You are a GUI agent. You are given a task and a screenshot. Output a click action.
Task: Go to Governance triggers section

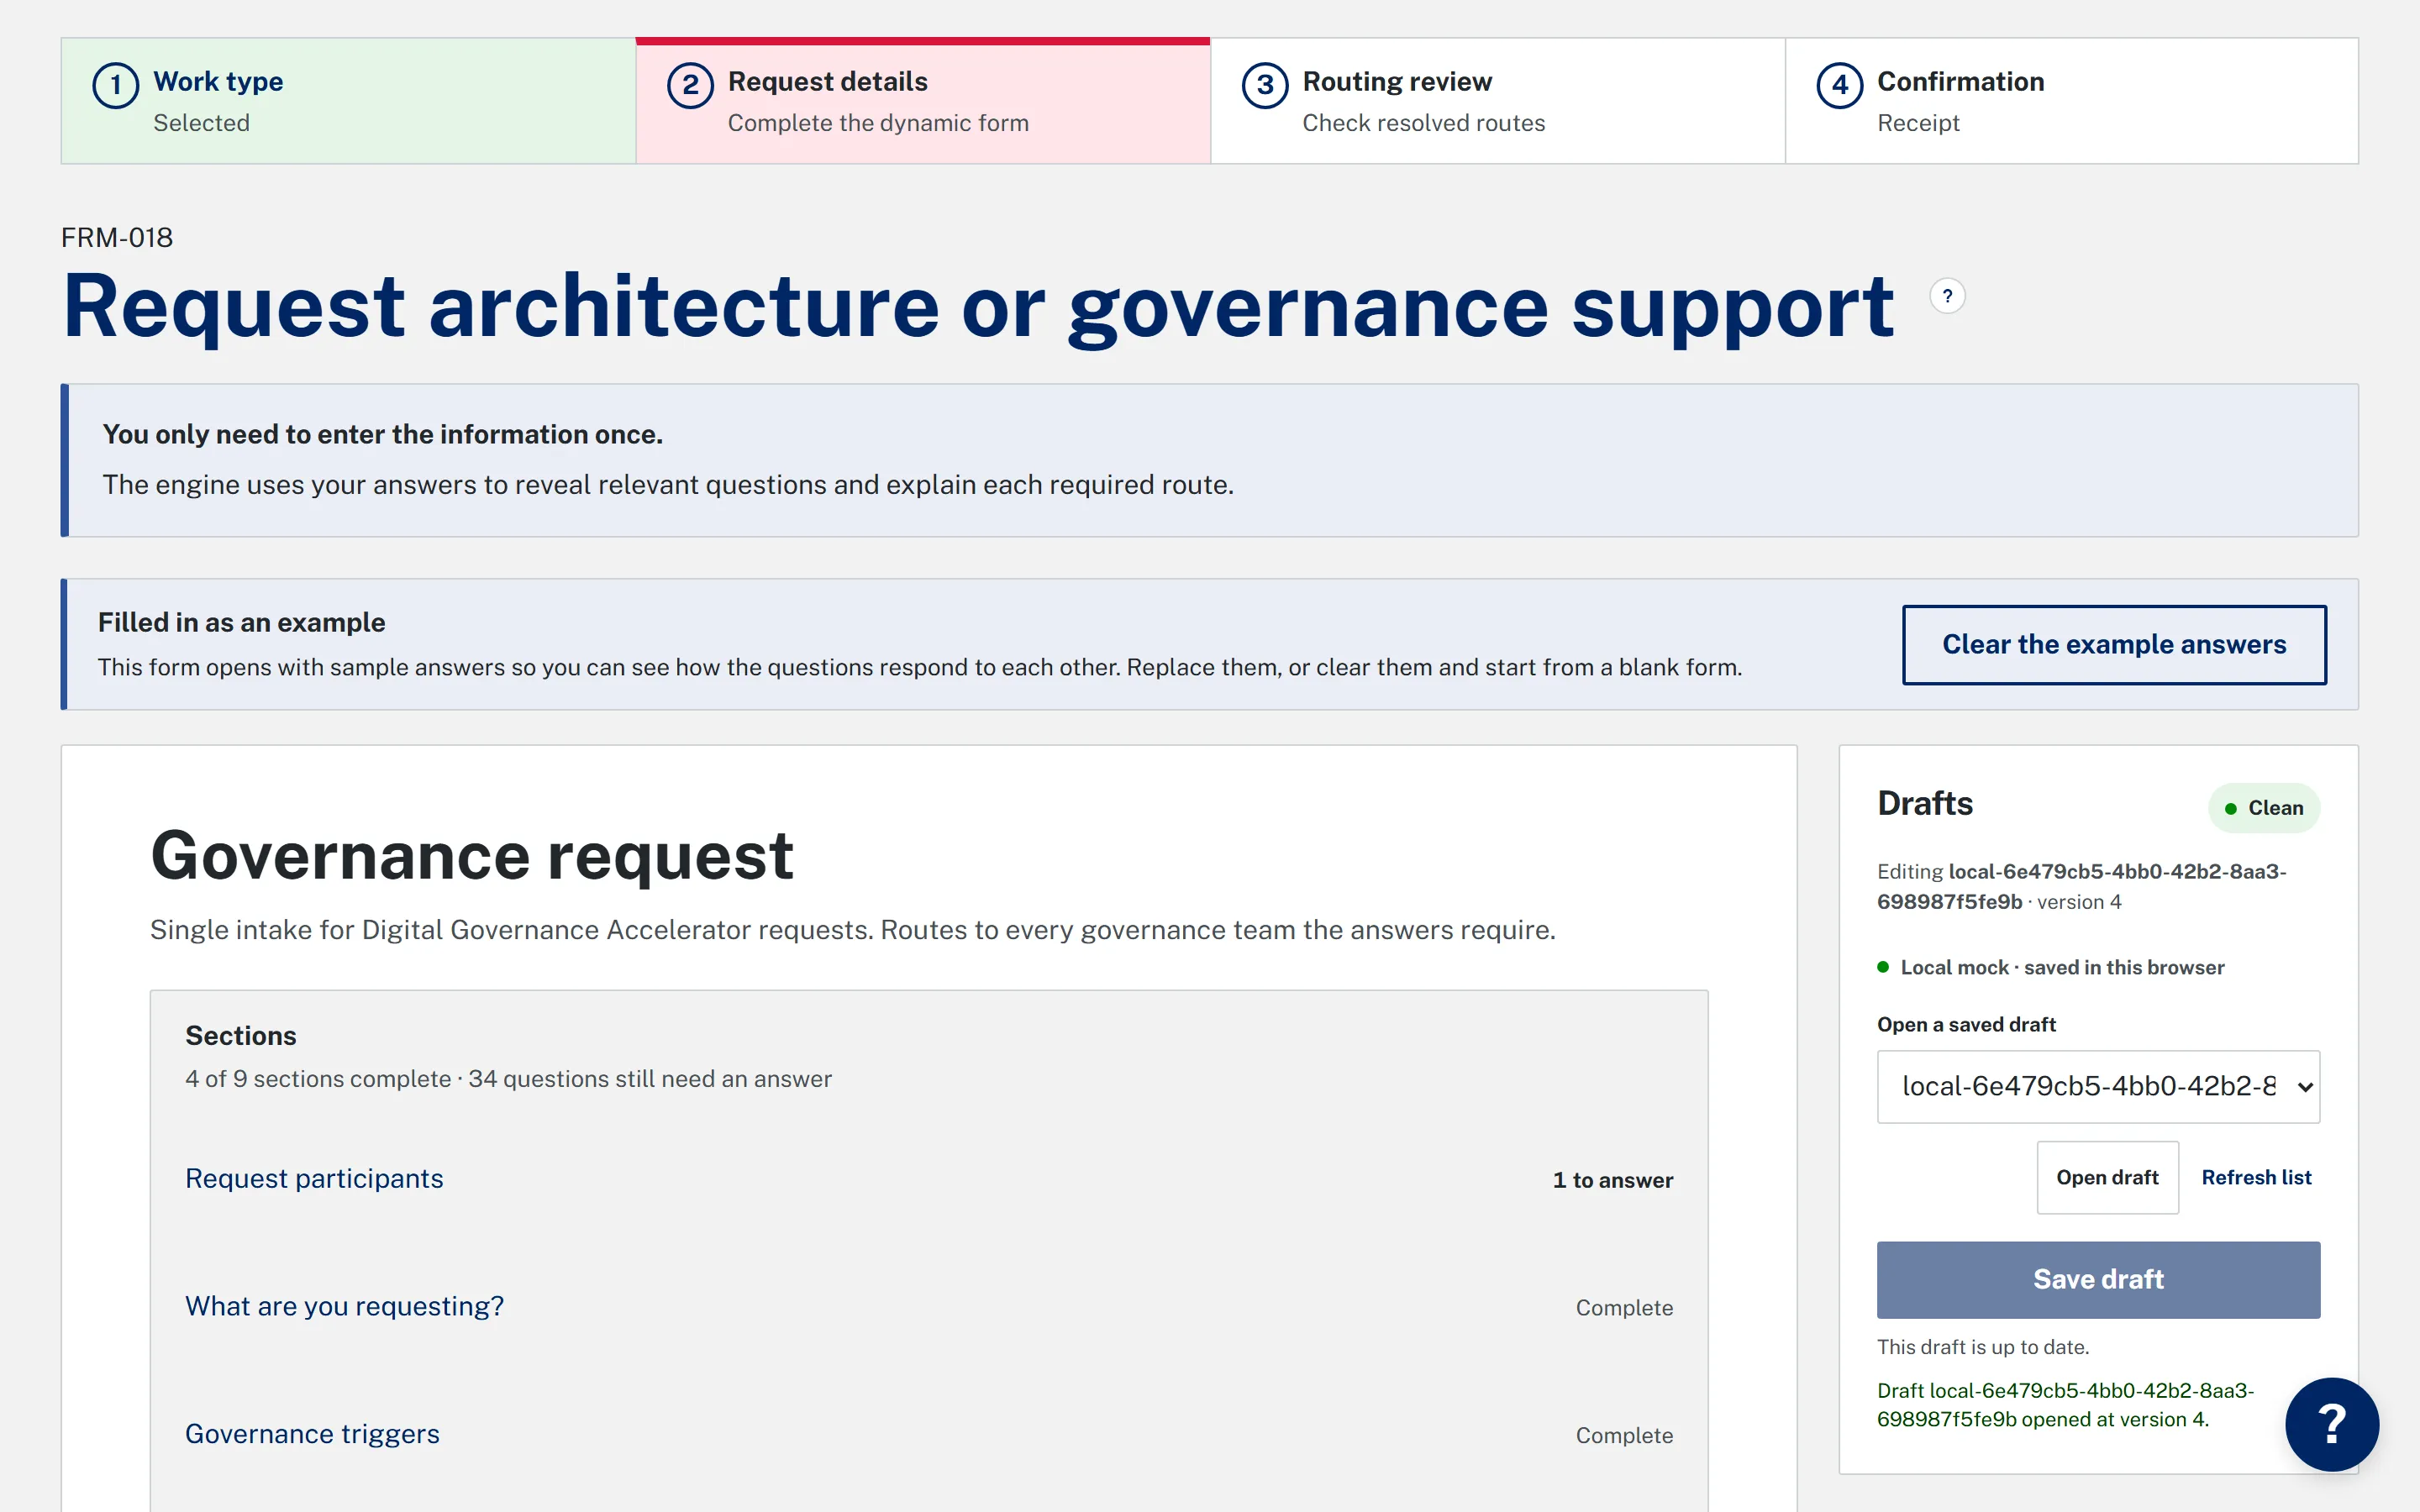point(312,1434)
